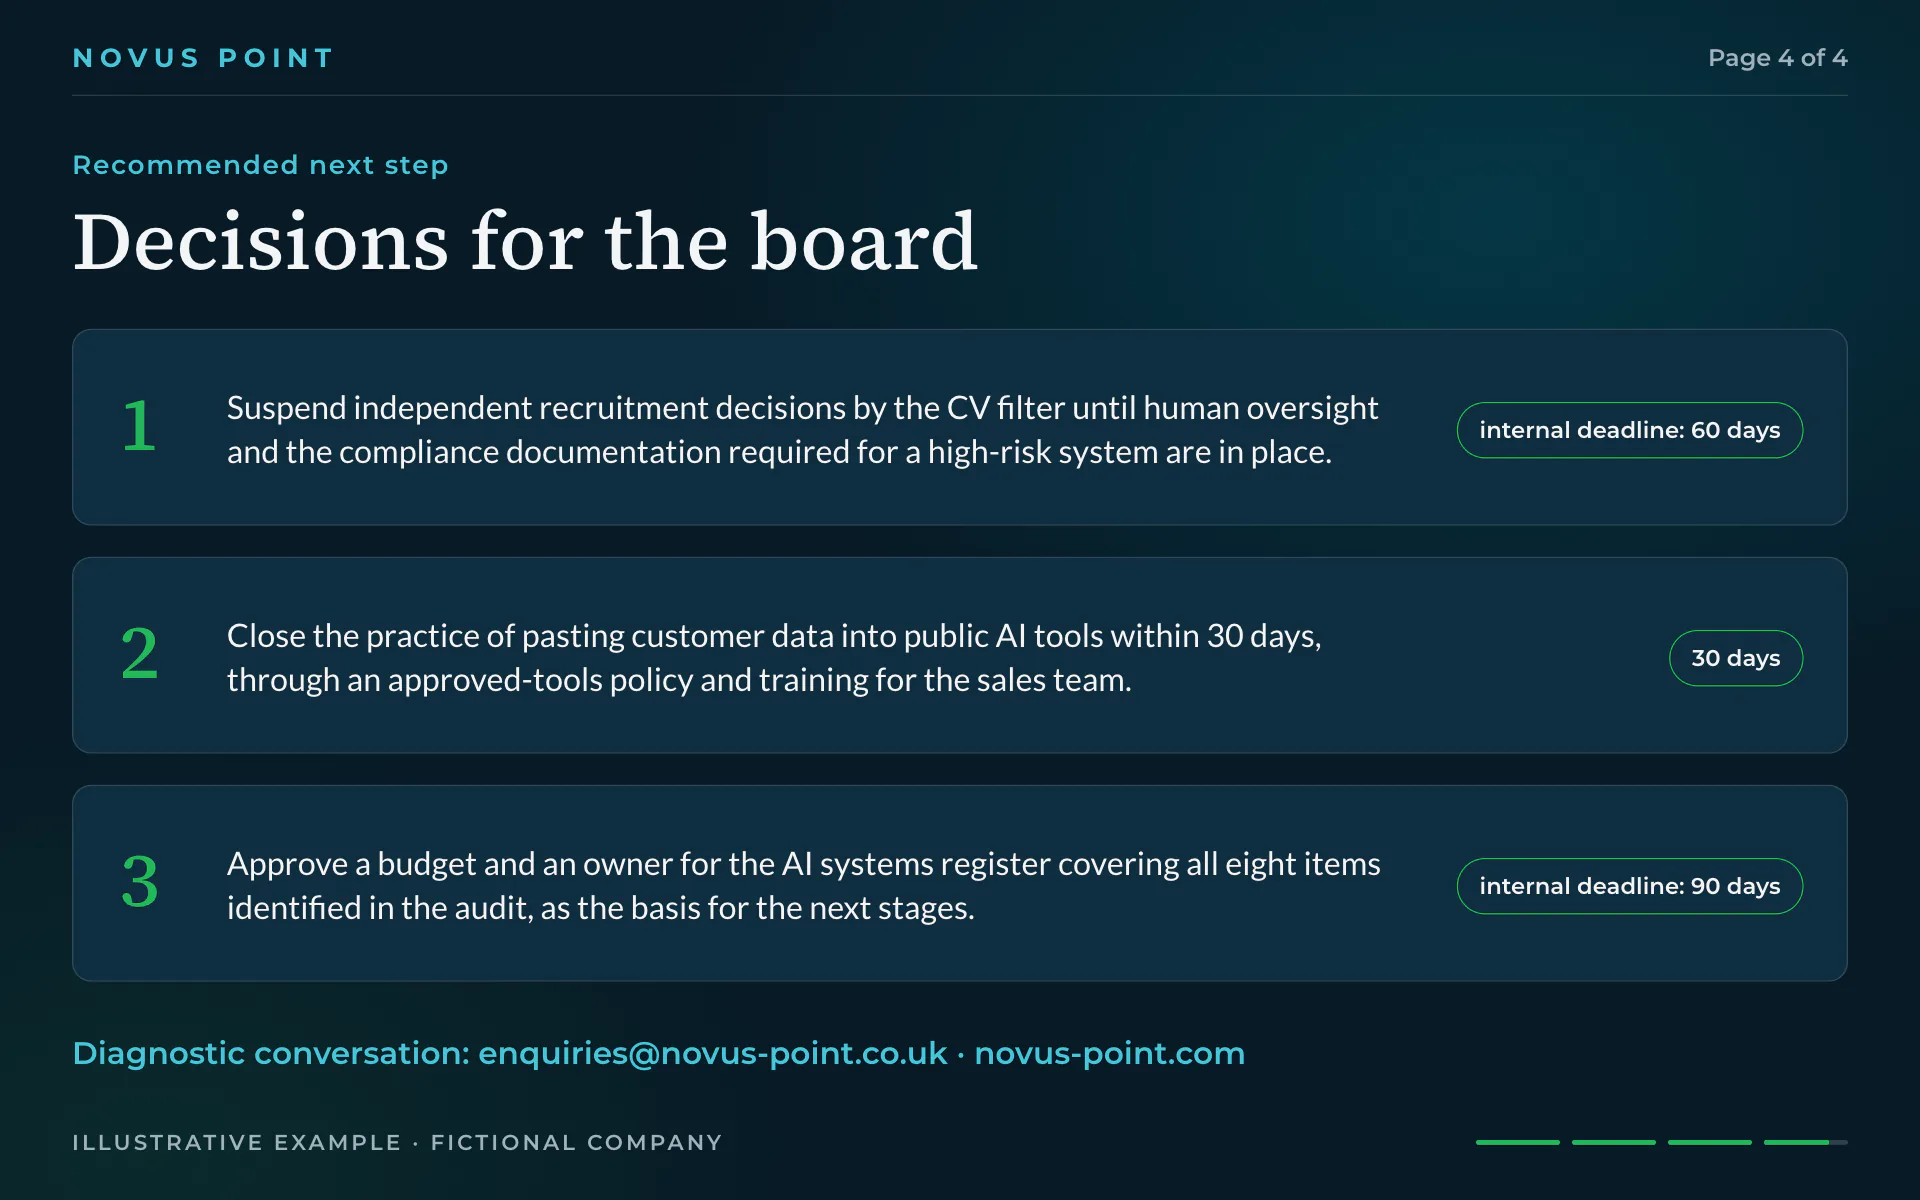Open the enquiries@novus-point.co.uk email link

pyautogui.click(x=712, y=1053)
